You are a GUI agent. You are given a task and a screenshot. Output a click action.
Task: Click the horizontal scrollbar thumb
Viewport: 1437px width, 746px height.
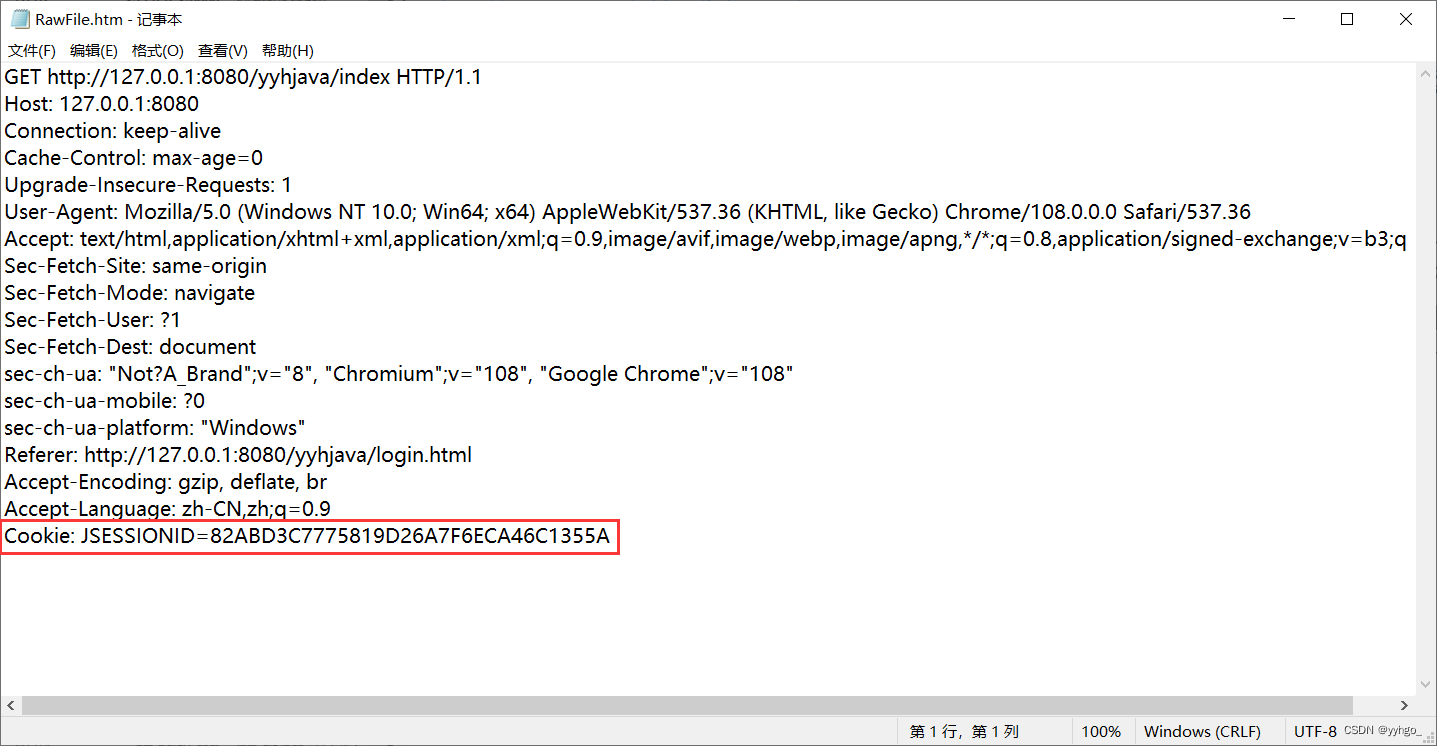(687, 705)
